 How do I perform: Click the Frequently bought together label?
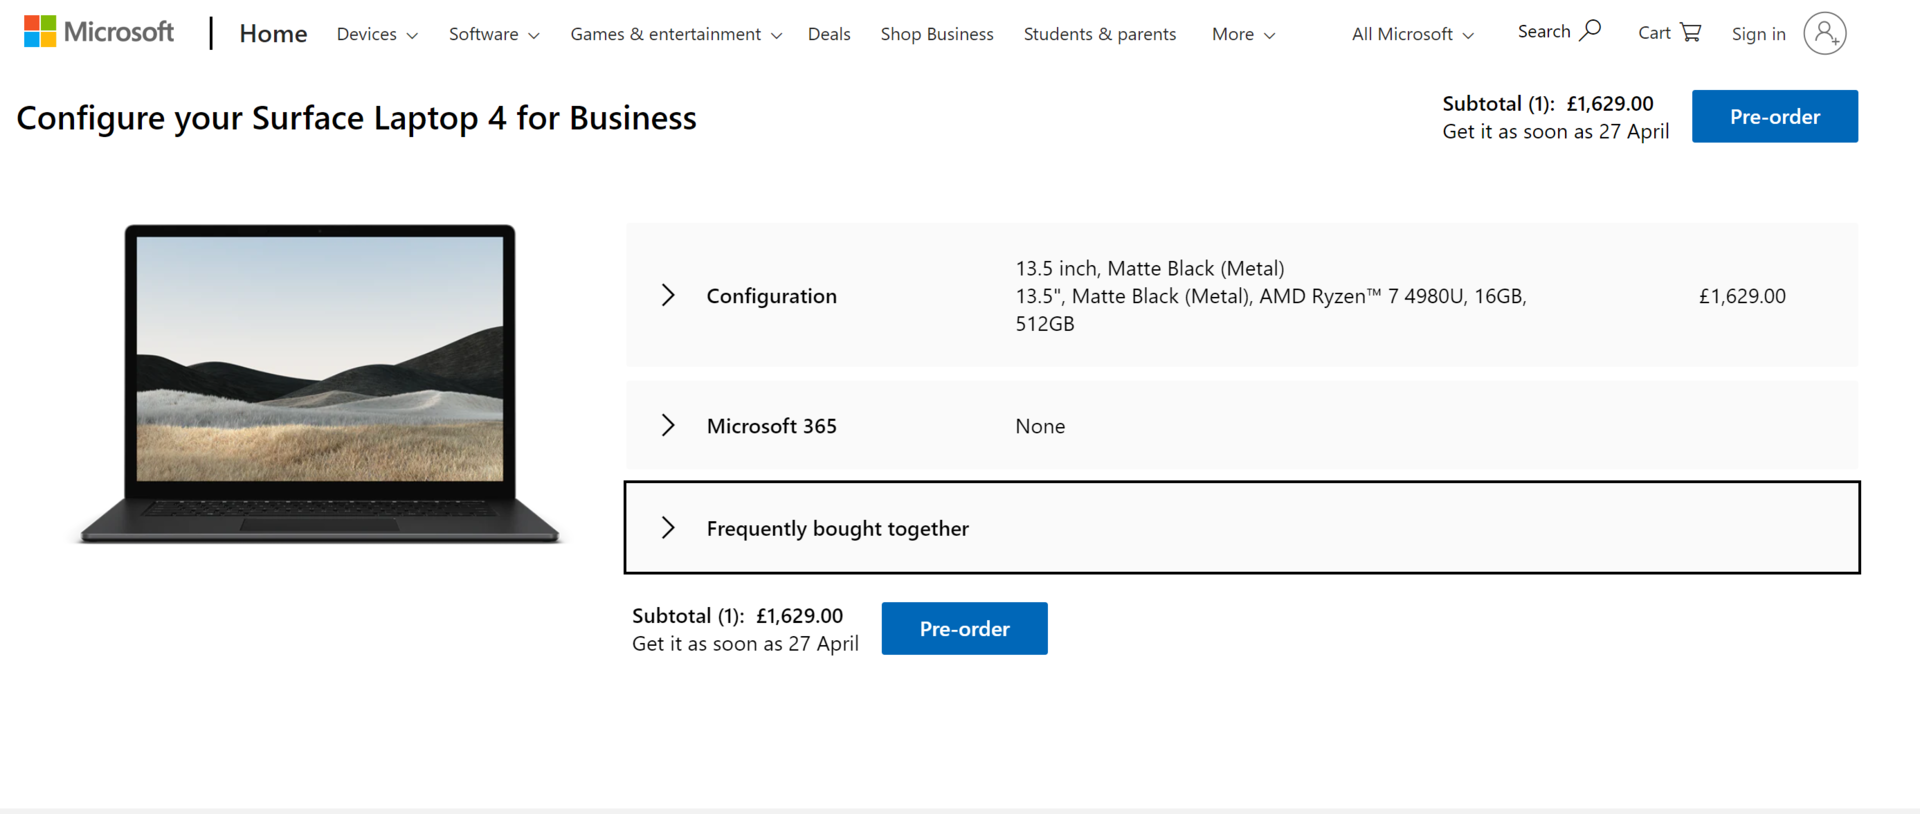(838, 528)
